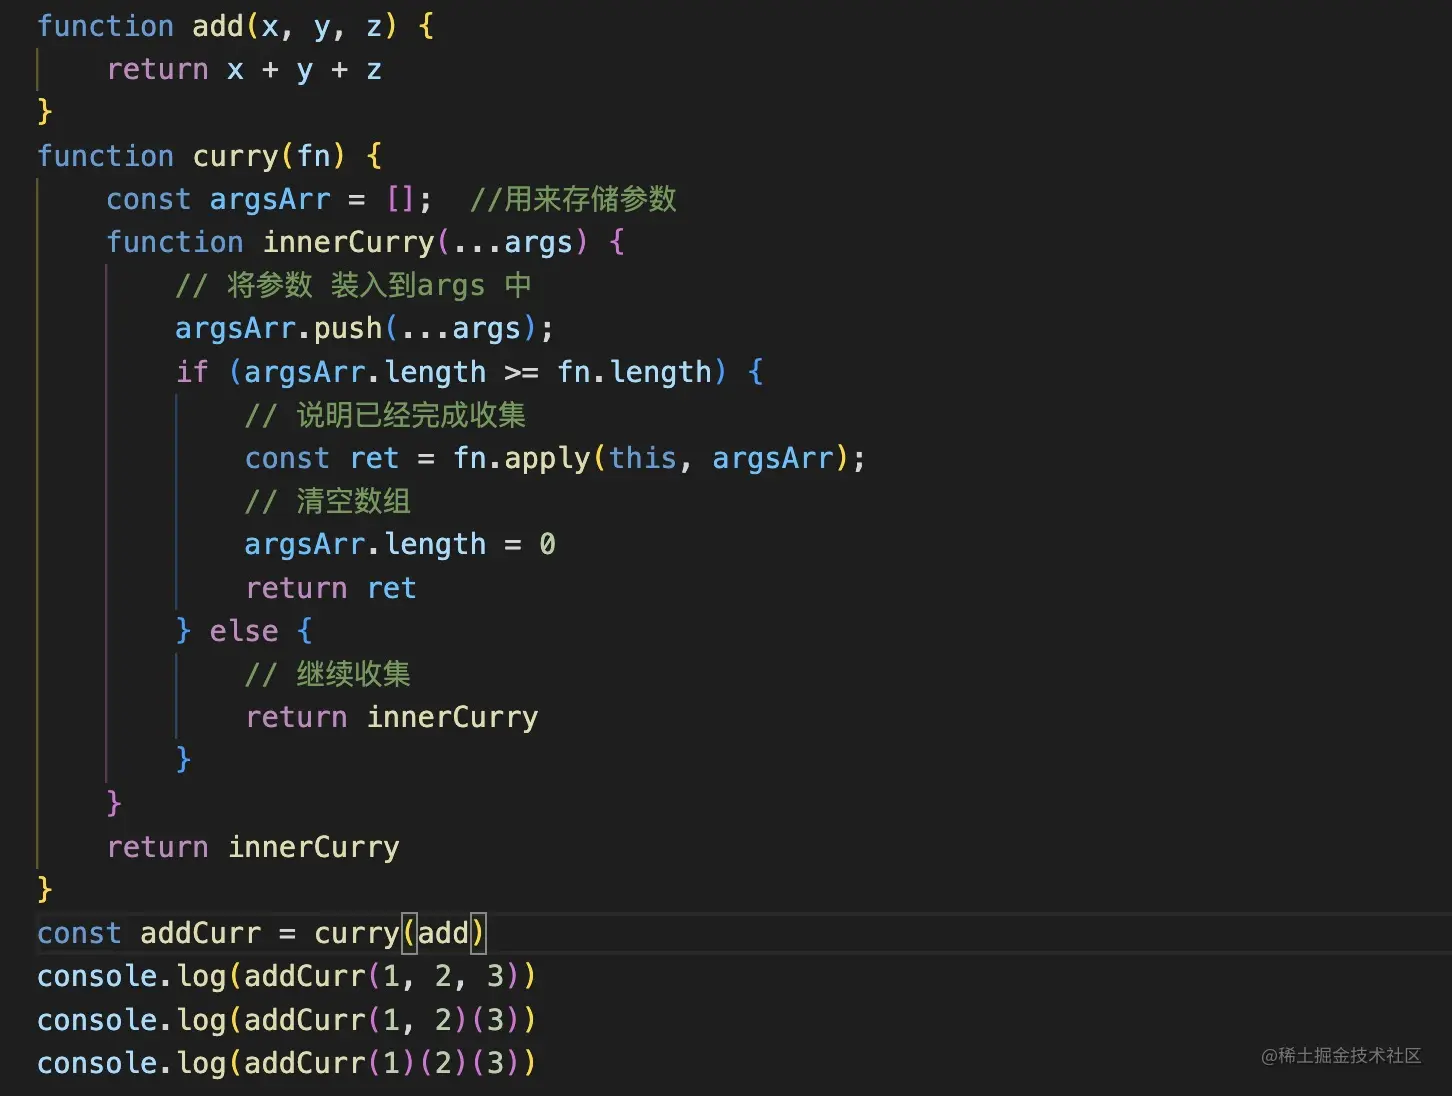Click "add" inside the curry(add) call
The width and height of the screenshot is (1452, 1096).
point(443,933)
